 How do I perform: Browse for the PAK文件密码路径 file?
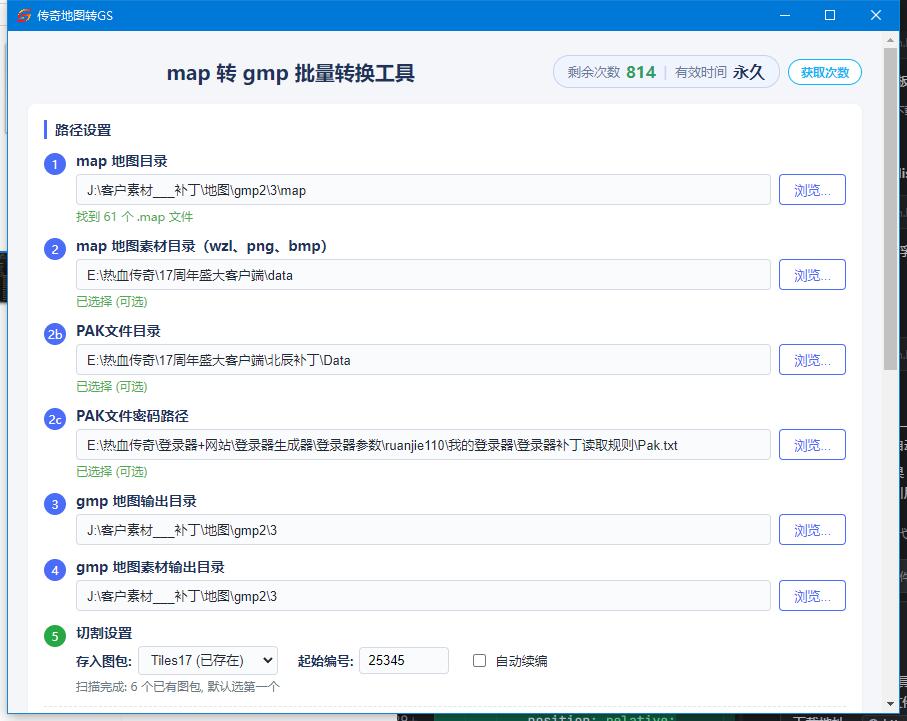coord(812,445)
